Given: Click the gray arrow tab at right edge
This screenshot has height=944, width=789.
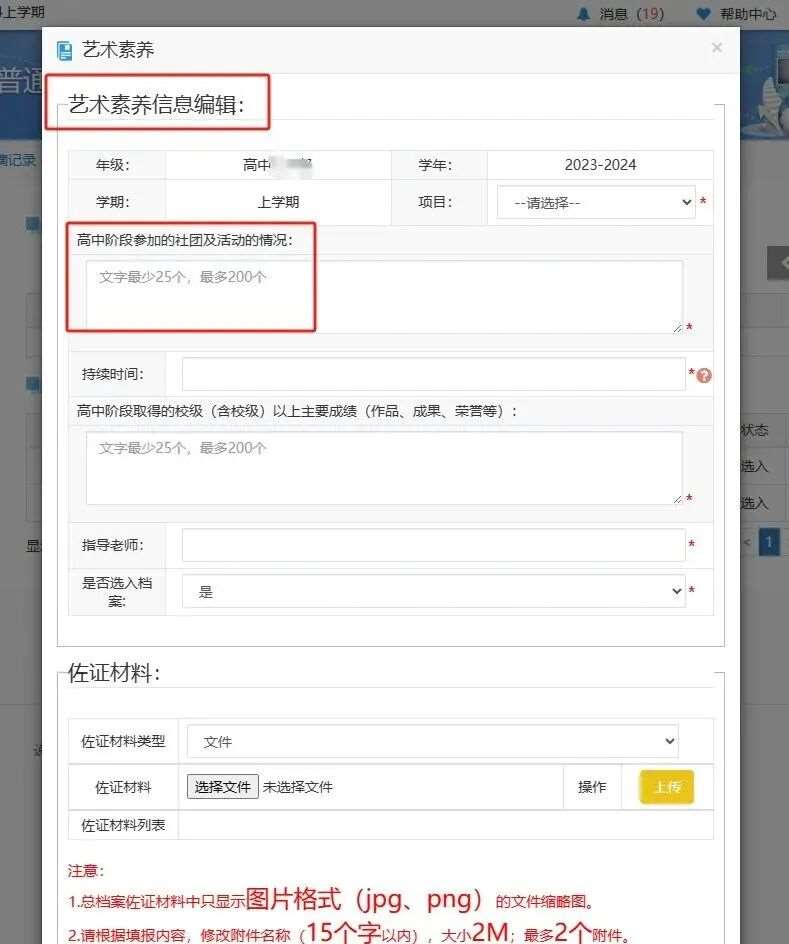Looking at the screenshot, I should pos(778,262).
